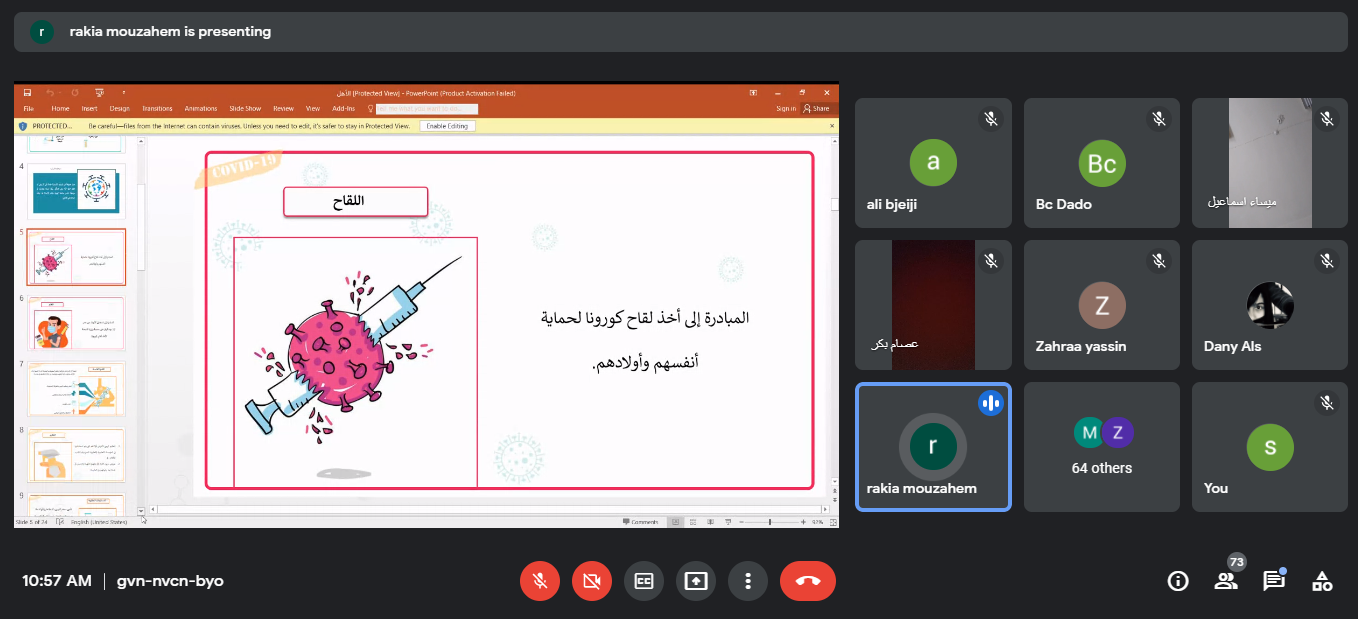Click rakia mouzahem's speaking indicator
Viewport: 1358px width, 619px height.
[x=990, y=403]
